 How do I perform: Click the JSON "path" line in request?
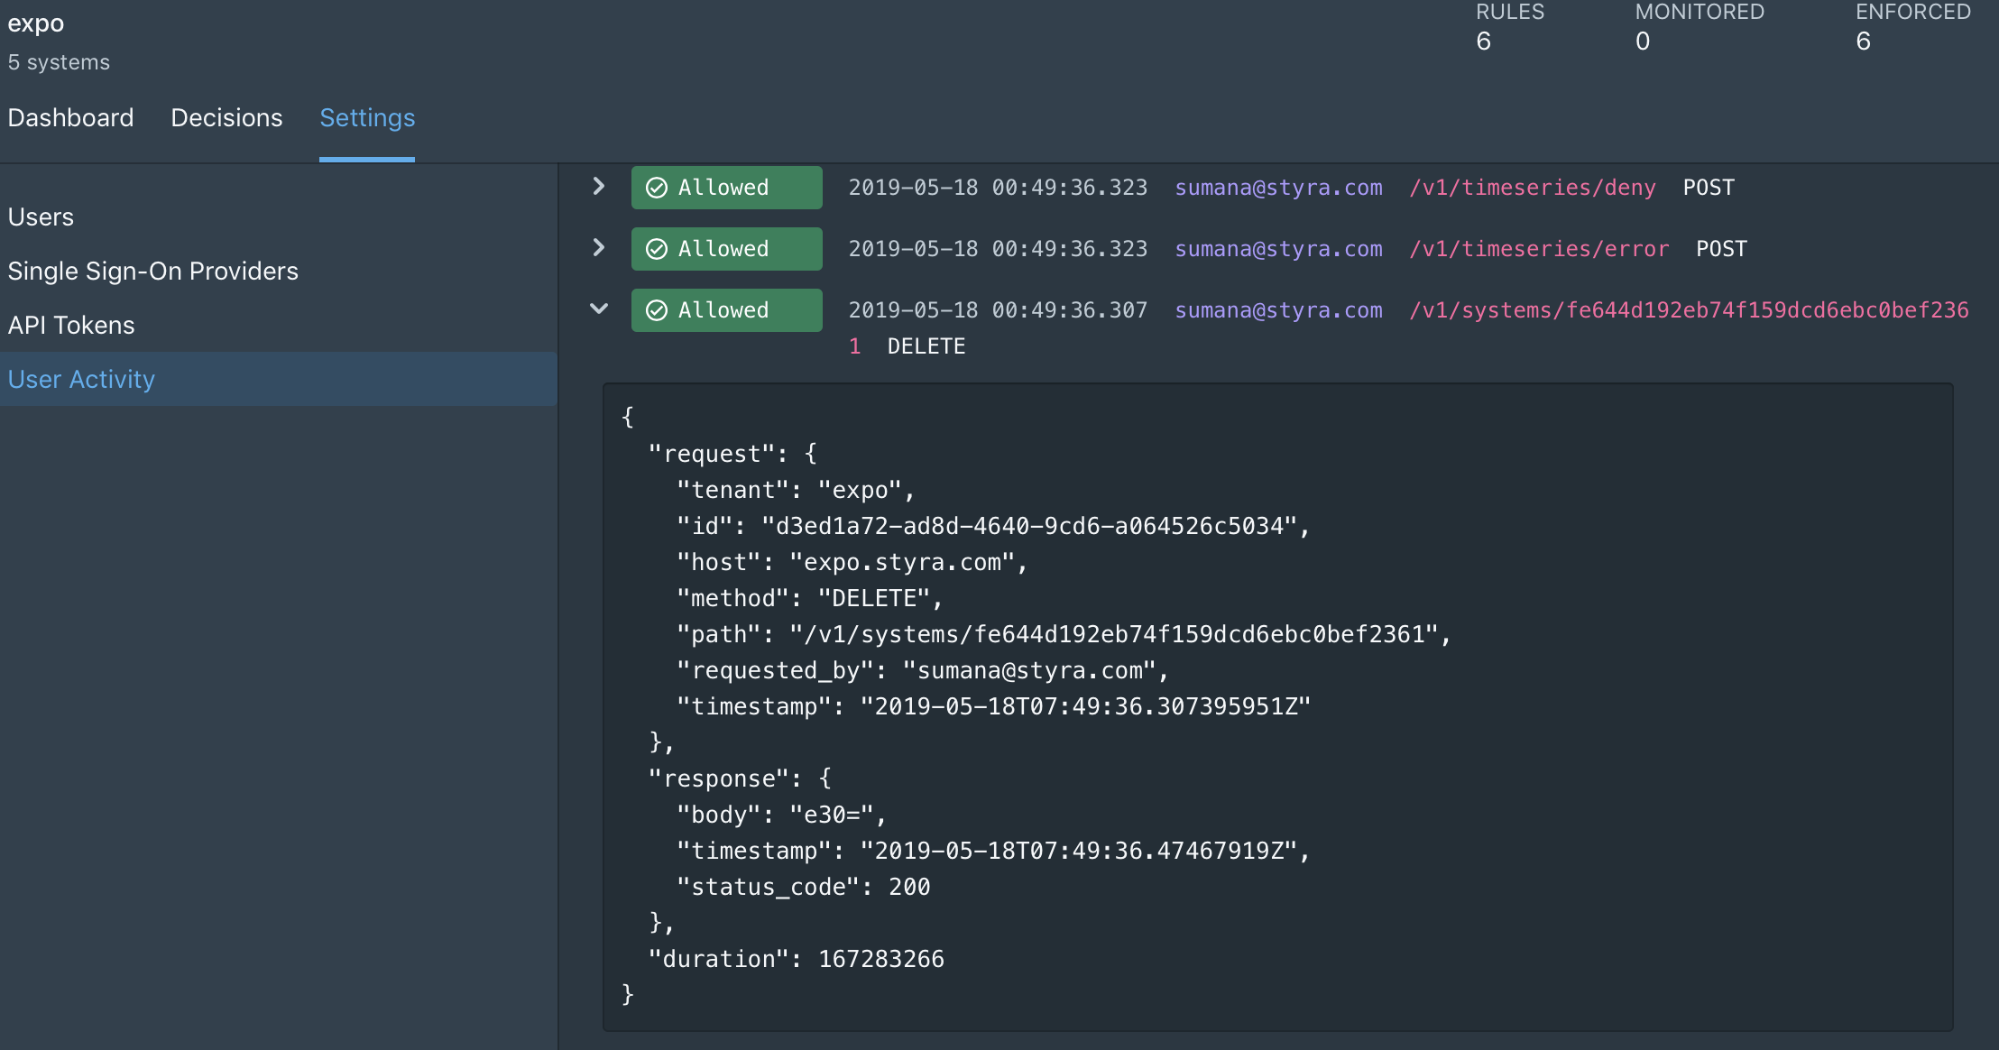point(1063,634)
